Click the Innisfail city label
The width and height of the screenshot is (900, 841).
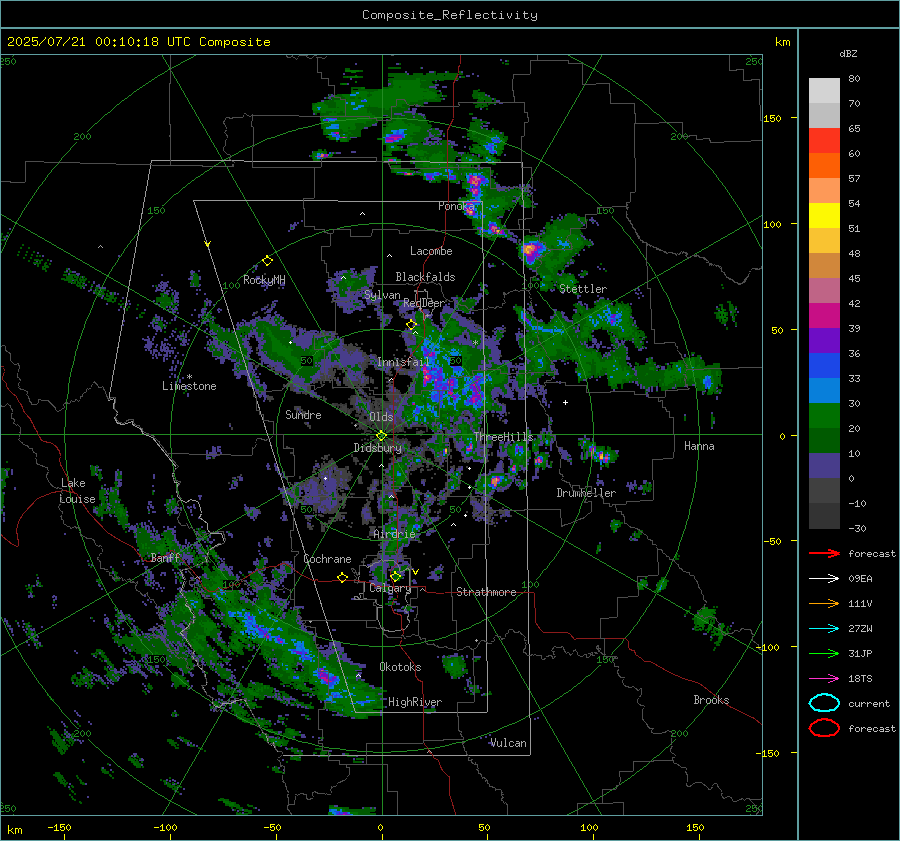pyautogui.click(x=403, y=362)
